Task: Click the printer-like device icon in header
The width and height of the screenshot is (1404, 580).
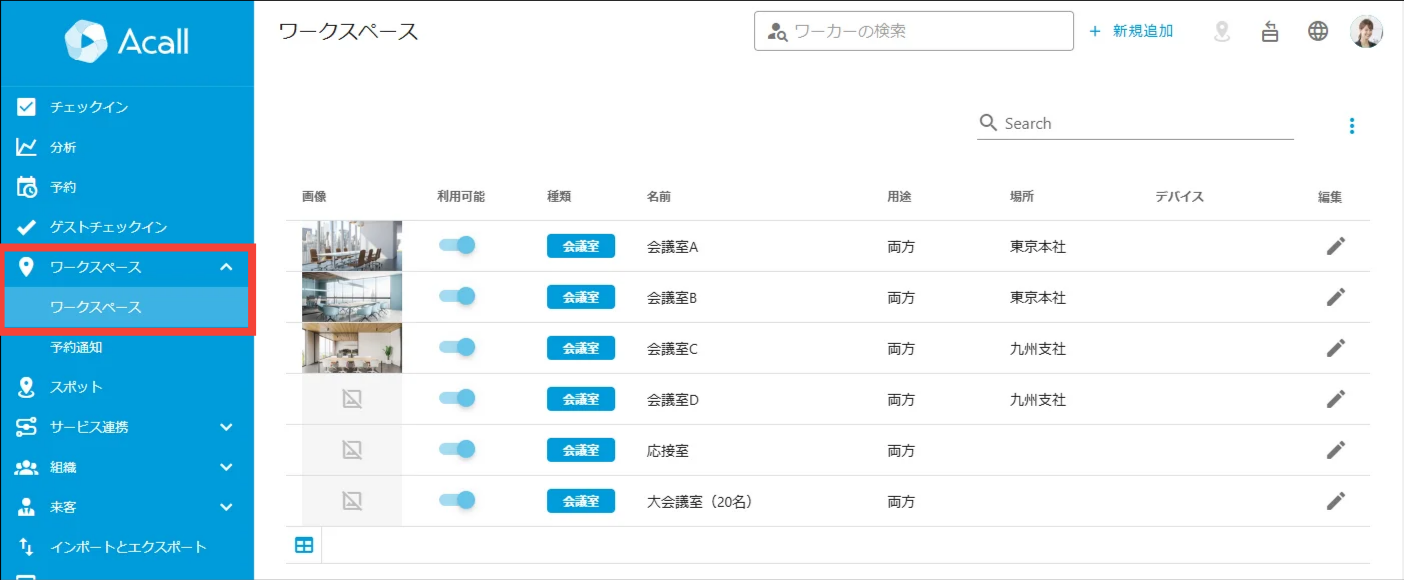Action: pos(1270,32)
